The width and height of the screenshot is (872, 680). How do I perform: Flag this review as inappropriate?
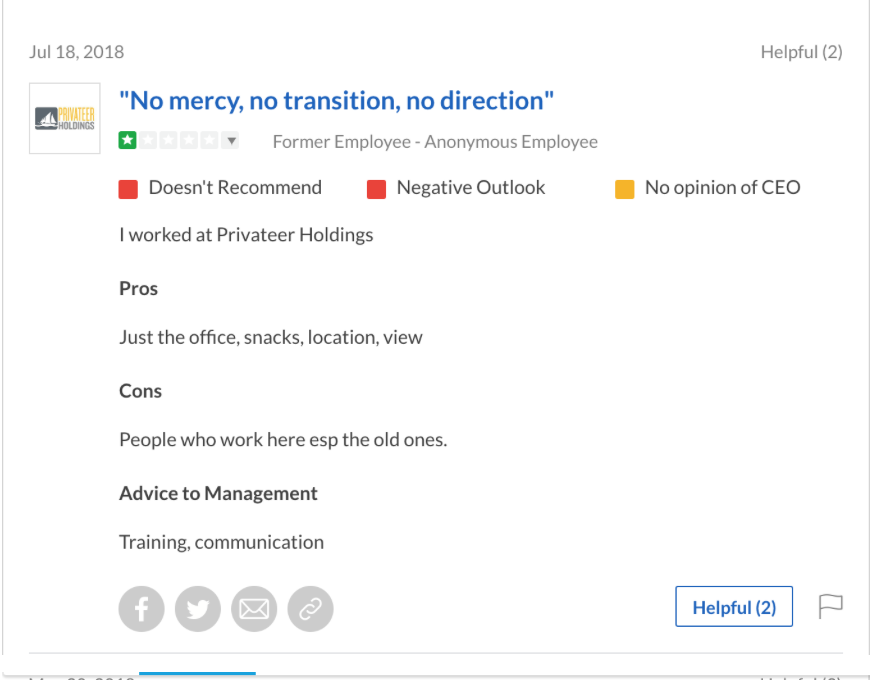tap(831, 606)
